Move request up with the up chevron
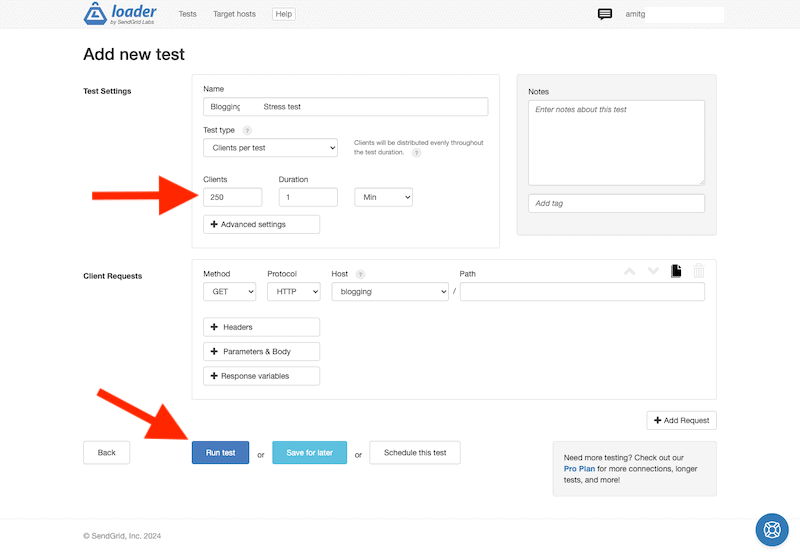 click(630, 271)
